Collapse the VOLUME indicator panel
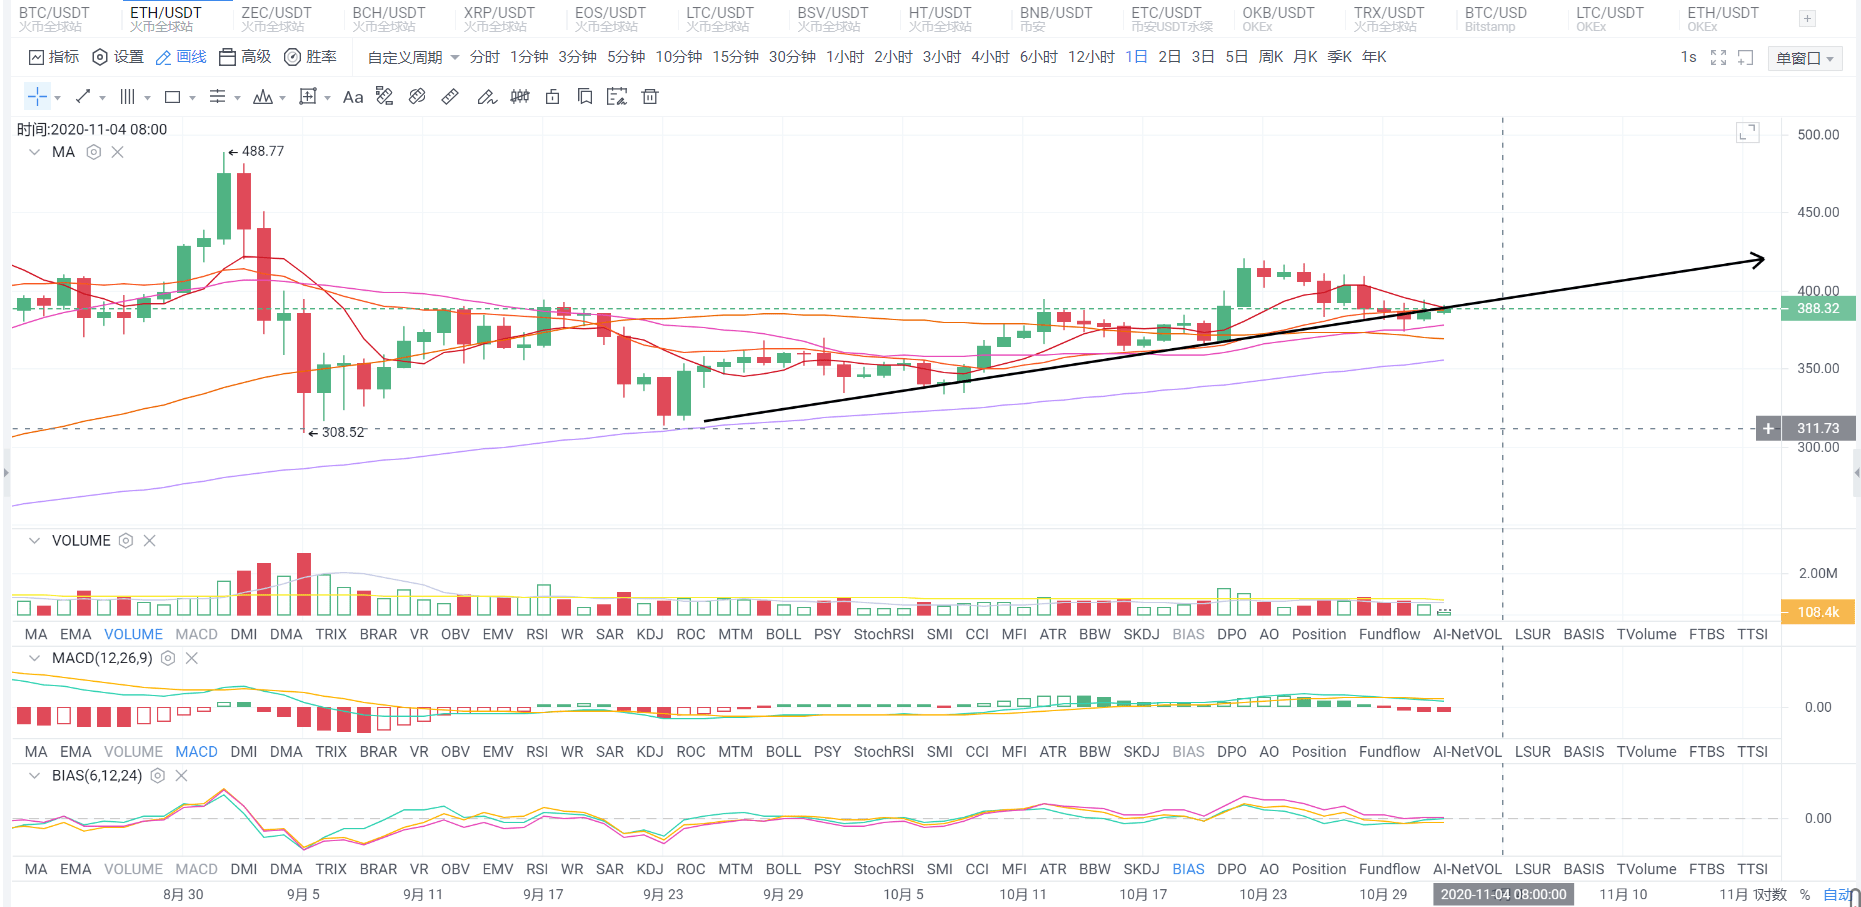The height and width of the screenshot is (907, 1861). (35, 541)
